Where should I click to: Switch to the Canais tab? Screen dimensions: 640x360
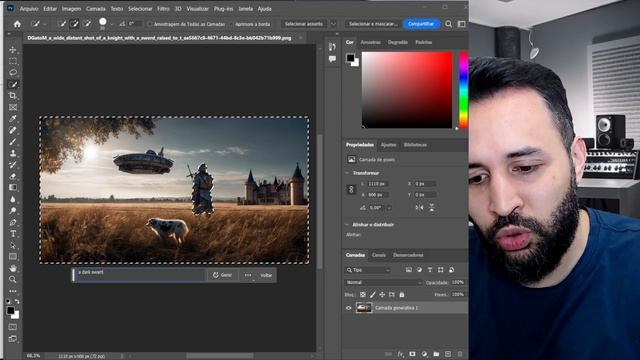[379, 255]
